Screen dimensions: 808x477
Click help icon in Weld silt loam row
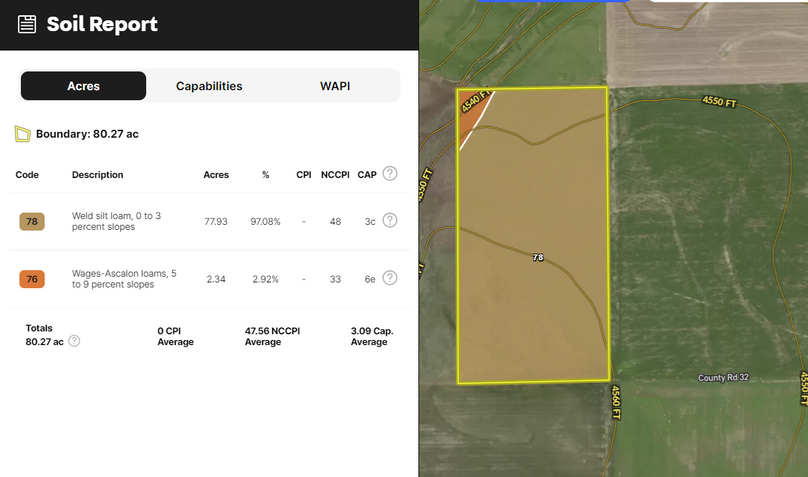point(390,221)
